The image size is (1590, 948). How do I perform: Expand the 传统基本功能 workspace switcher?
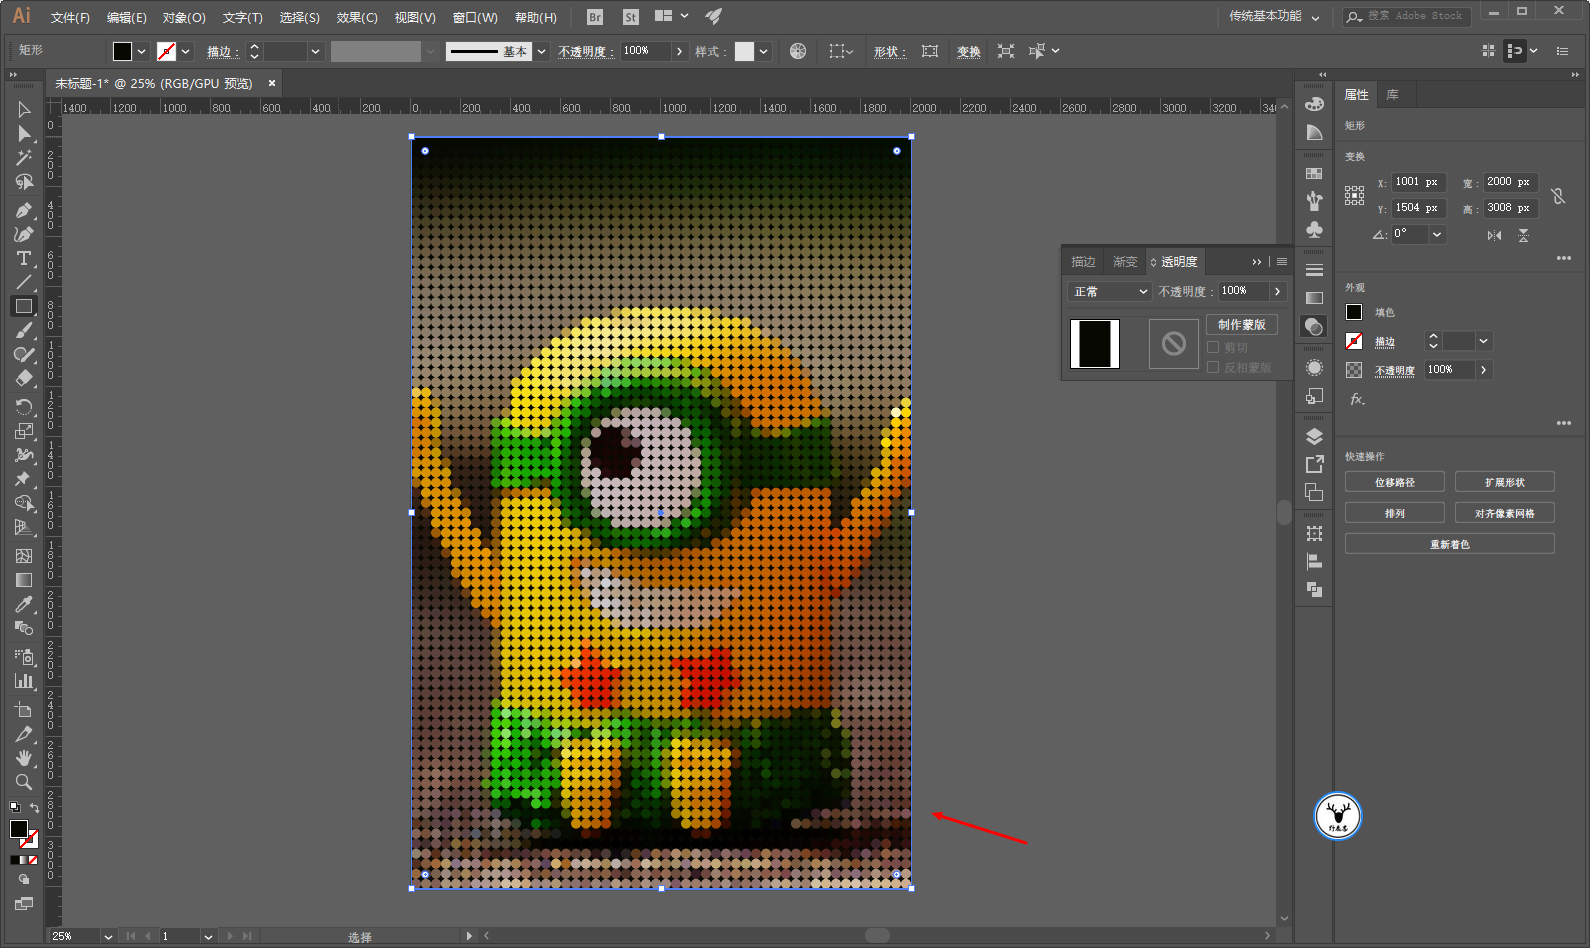[x=1274, y=17]
